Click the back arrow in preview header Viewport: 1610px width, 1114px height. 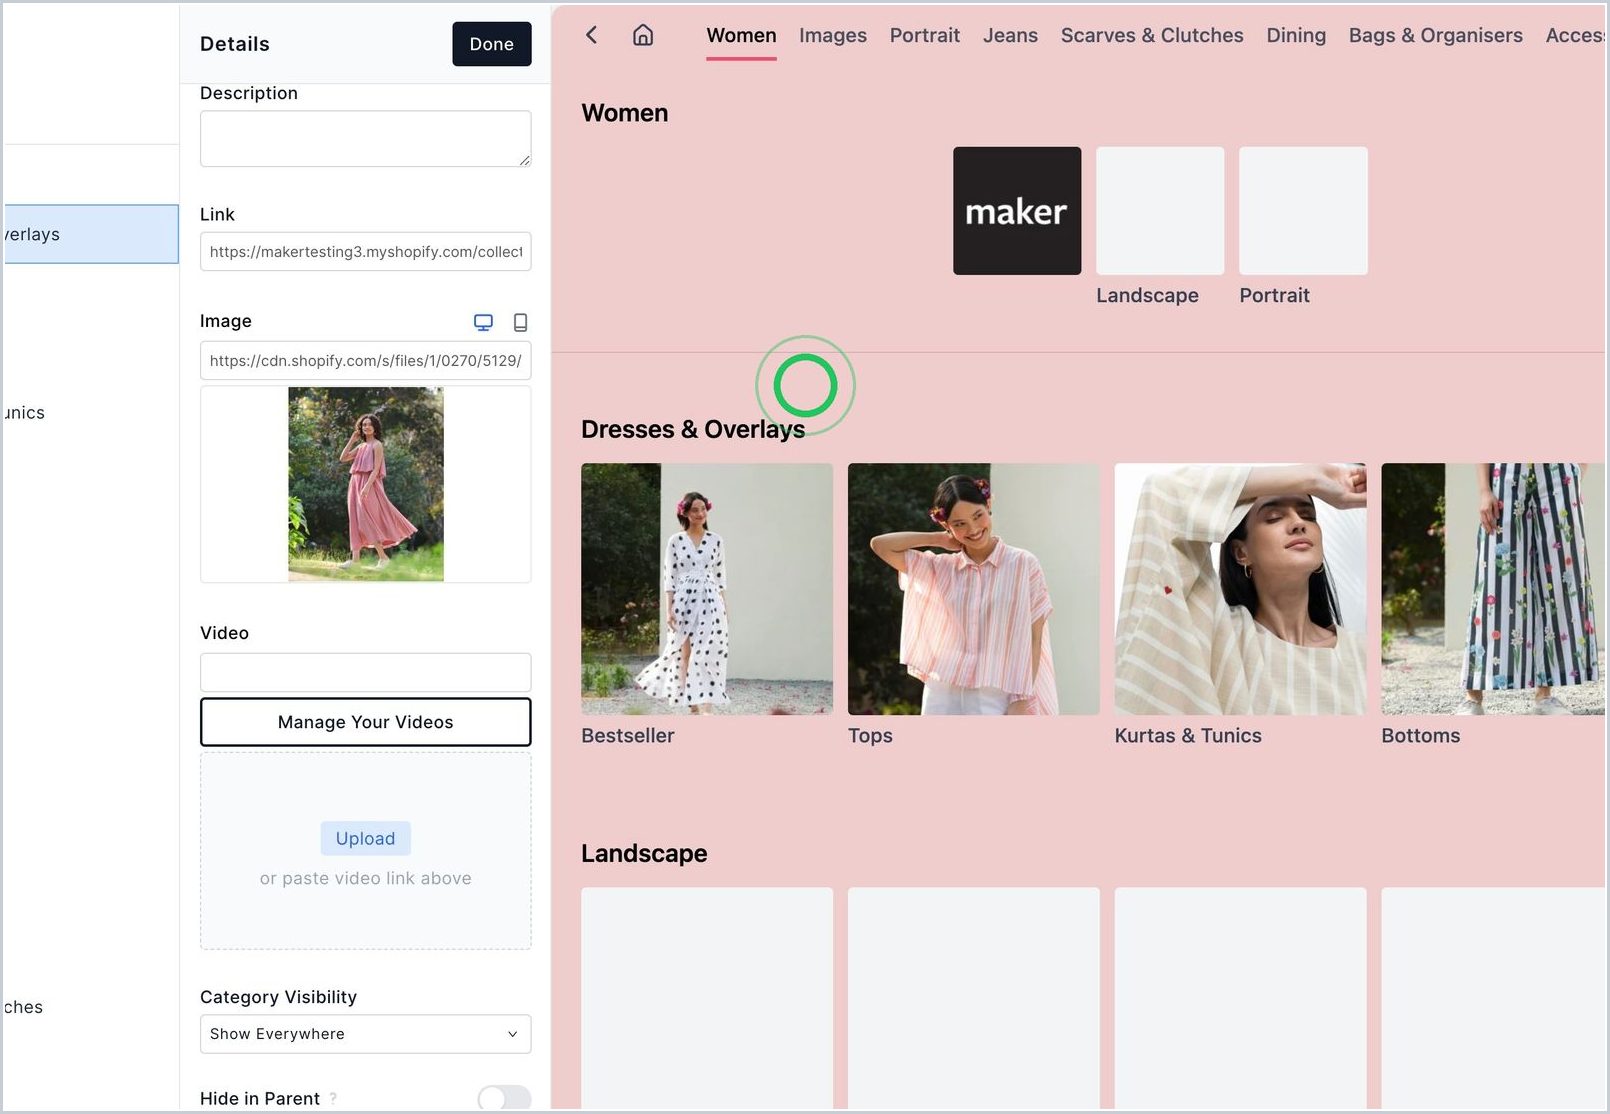(591, 35)
